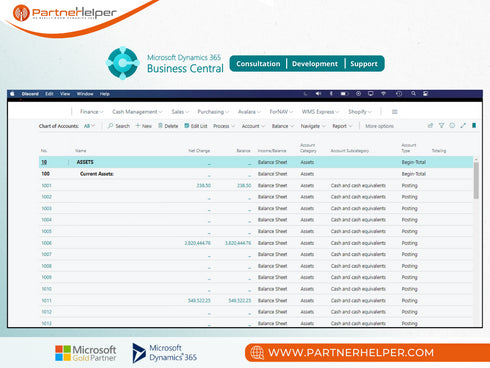Open the Balance action dropdown

point(283,126)
